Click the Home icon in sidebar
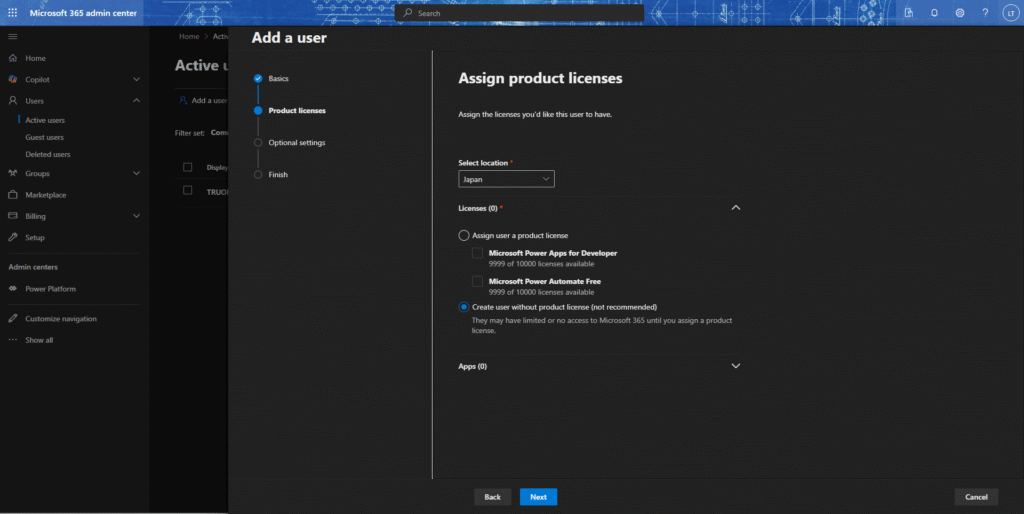Screen dimensions: 1024x514 tap(13, 58)
